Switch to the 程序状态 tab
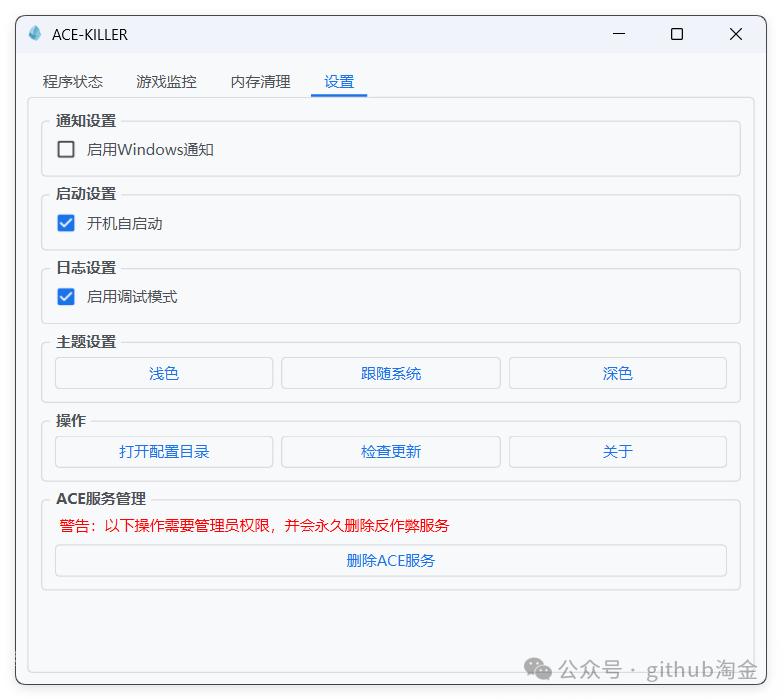This screenshot has height=700, width=782. click(x=73, y=81)
